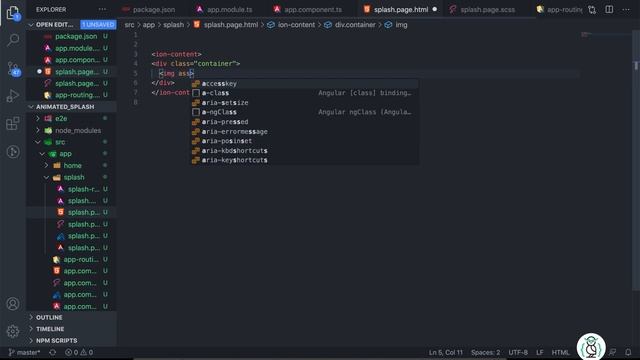Open Run and Debug view
This screenshot has height=360, width=640.
(x=13, y=96)
